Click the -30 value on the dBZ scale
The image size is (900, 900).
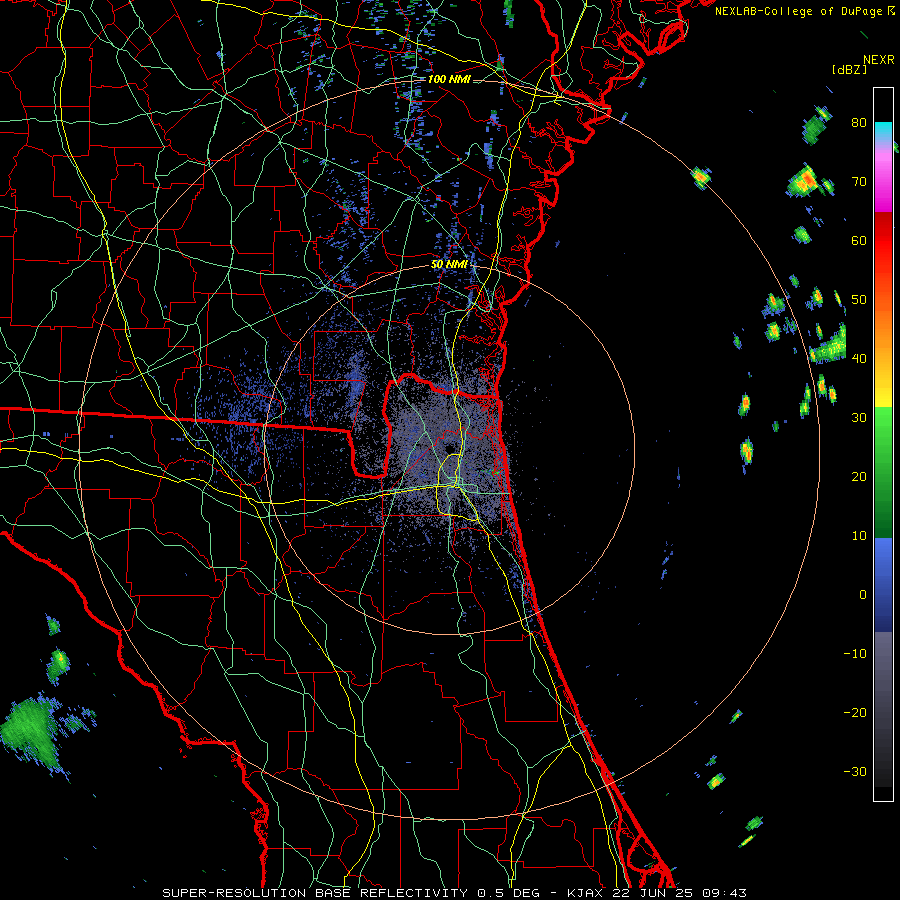pyautogui.click(x=855, y=772)
